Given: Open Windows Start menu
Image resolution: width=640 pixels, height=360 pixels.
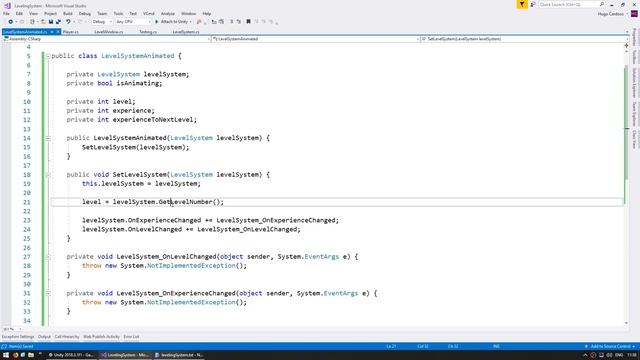Looking at the screenshot, I should [6, 355].
